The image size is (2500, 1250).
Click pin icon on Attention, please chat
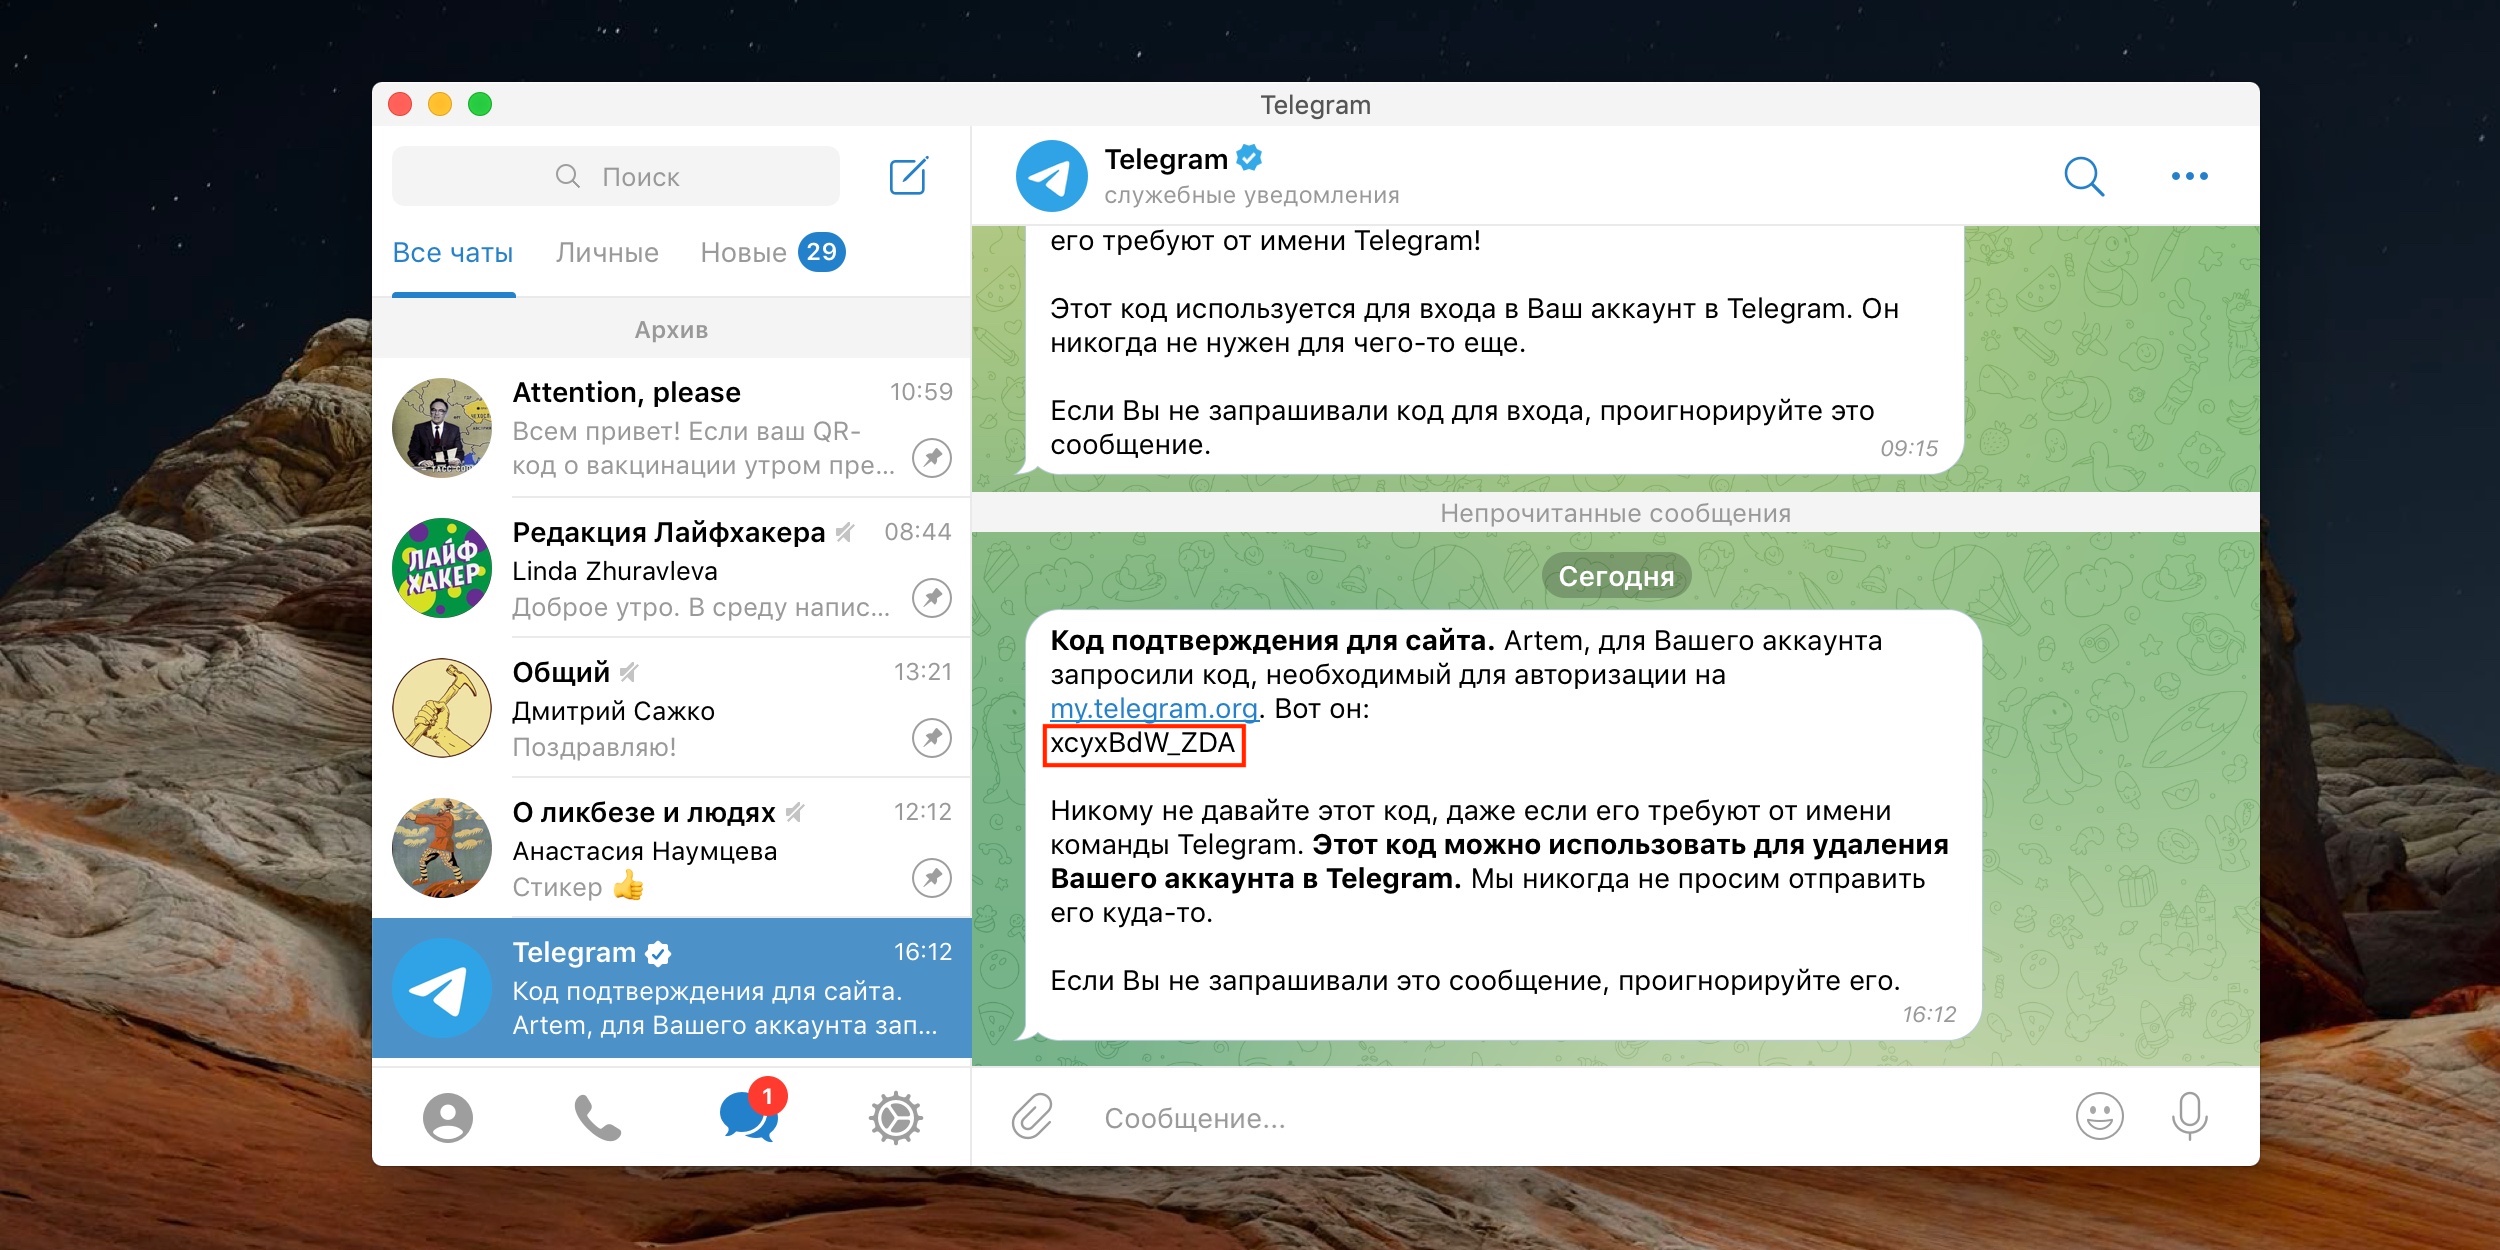[x=932, y=457]
